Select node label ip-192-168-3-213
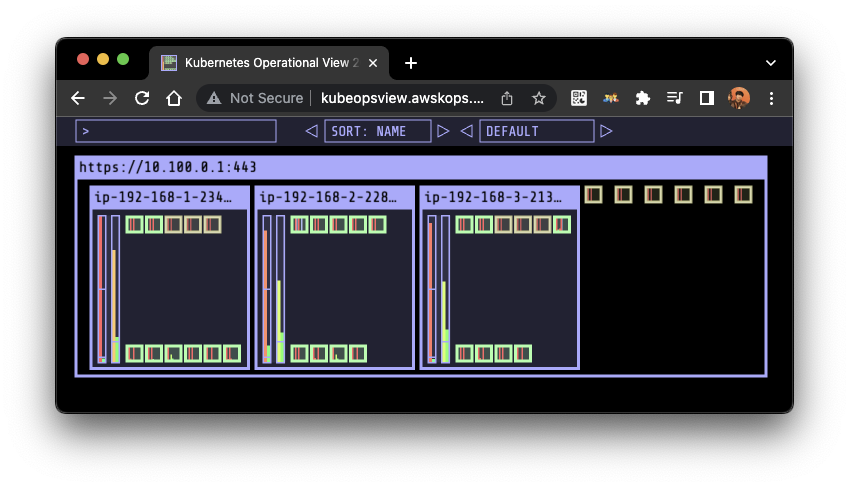This screenshot has width=849, height=487. pos(493,197)
